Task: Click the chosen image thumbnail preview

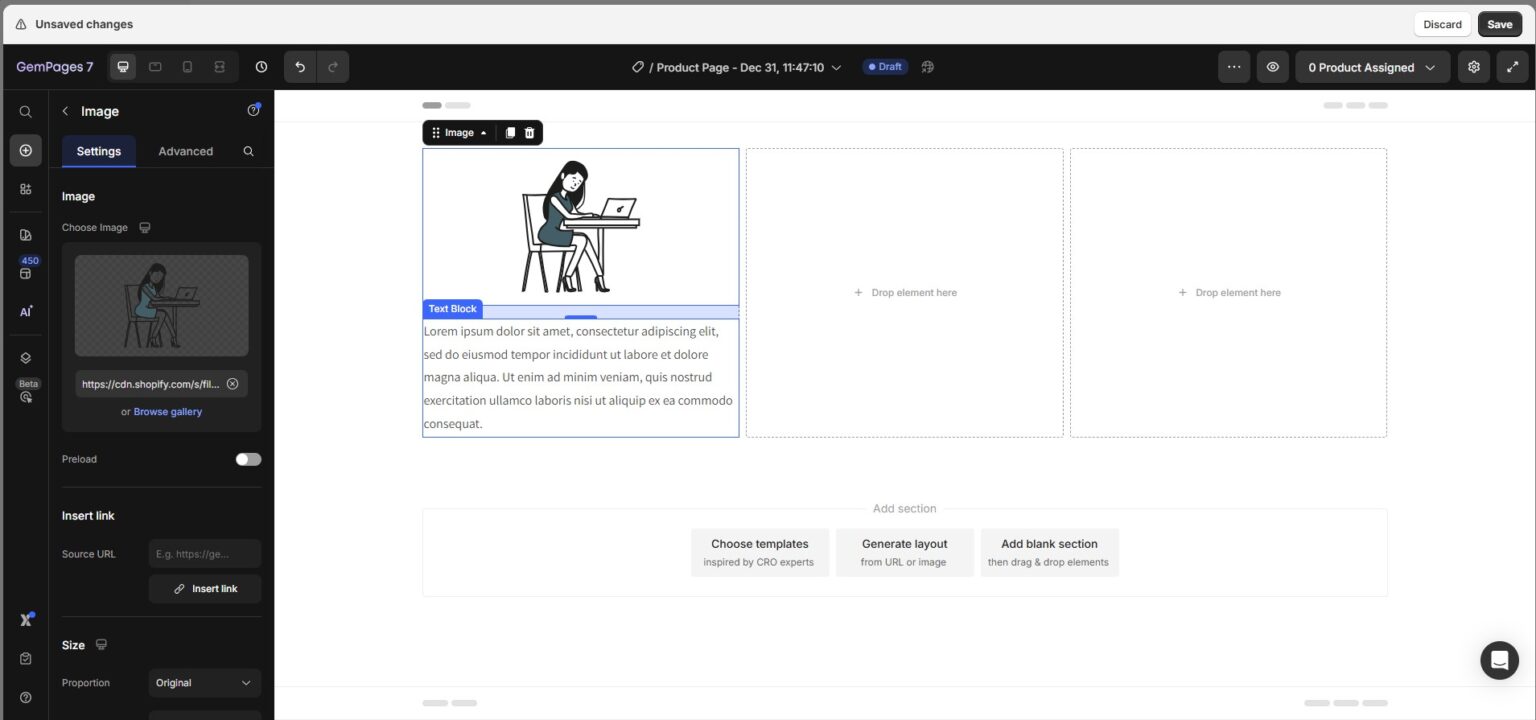Action: pyautogui.click(x=161, y=305)
